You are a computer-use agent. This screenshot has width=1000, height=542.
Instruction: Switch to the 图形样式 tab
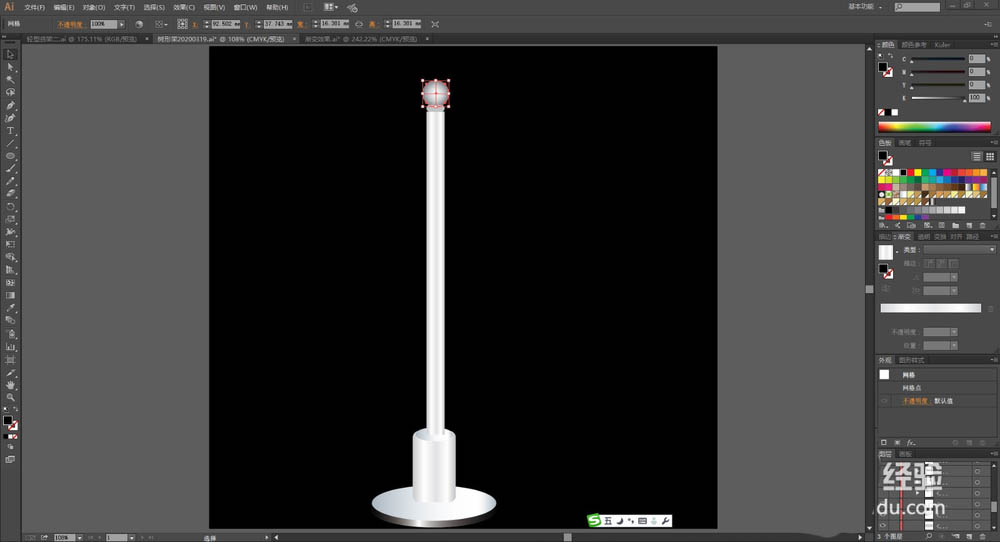tap(911, 360)
